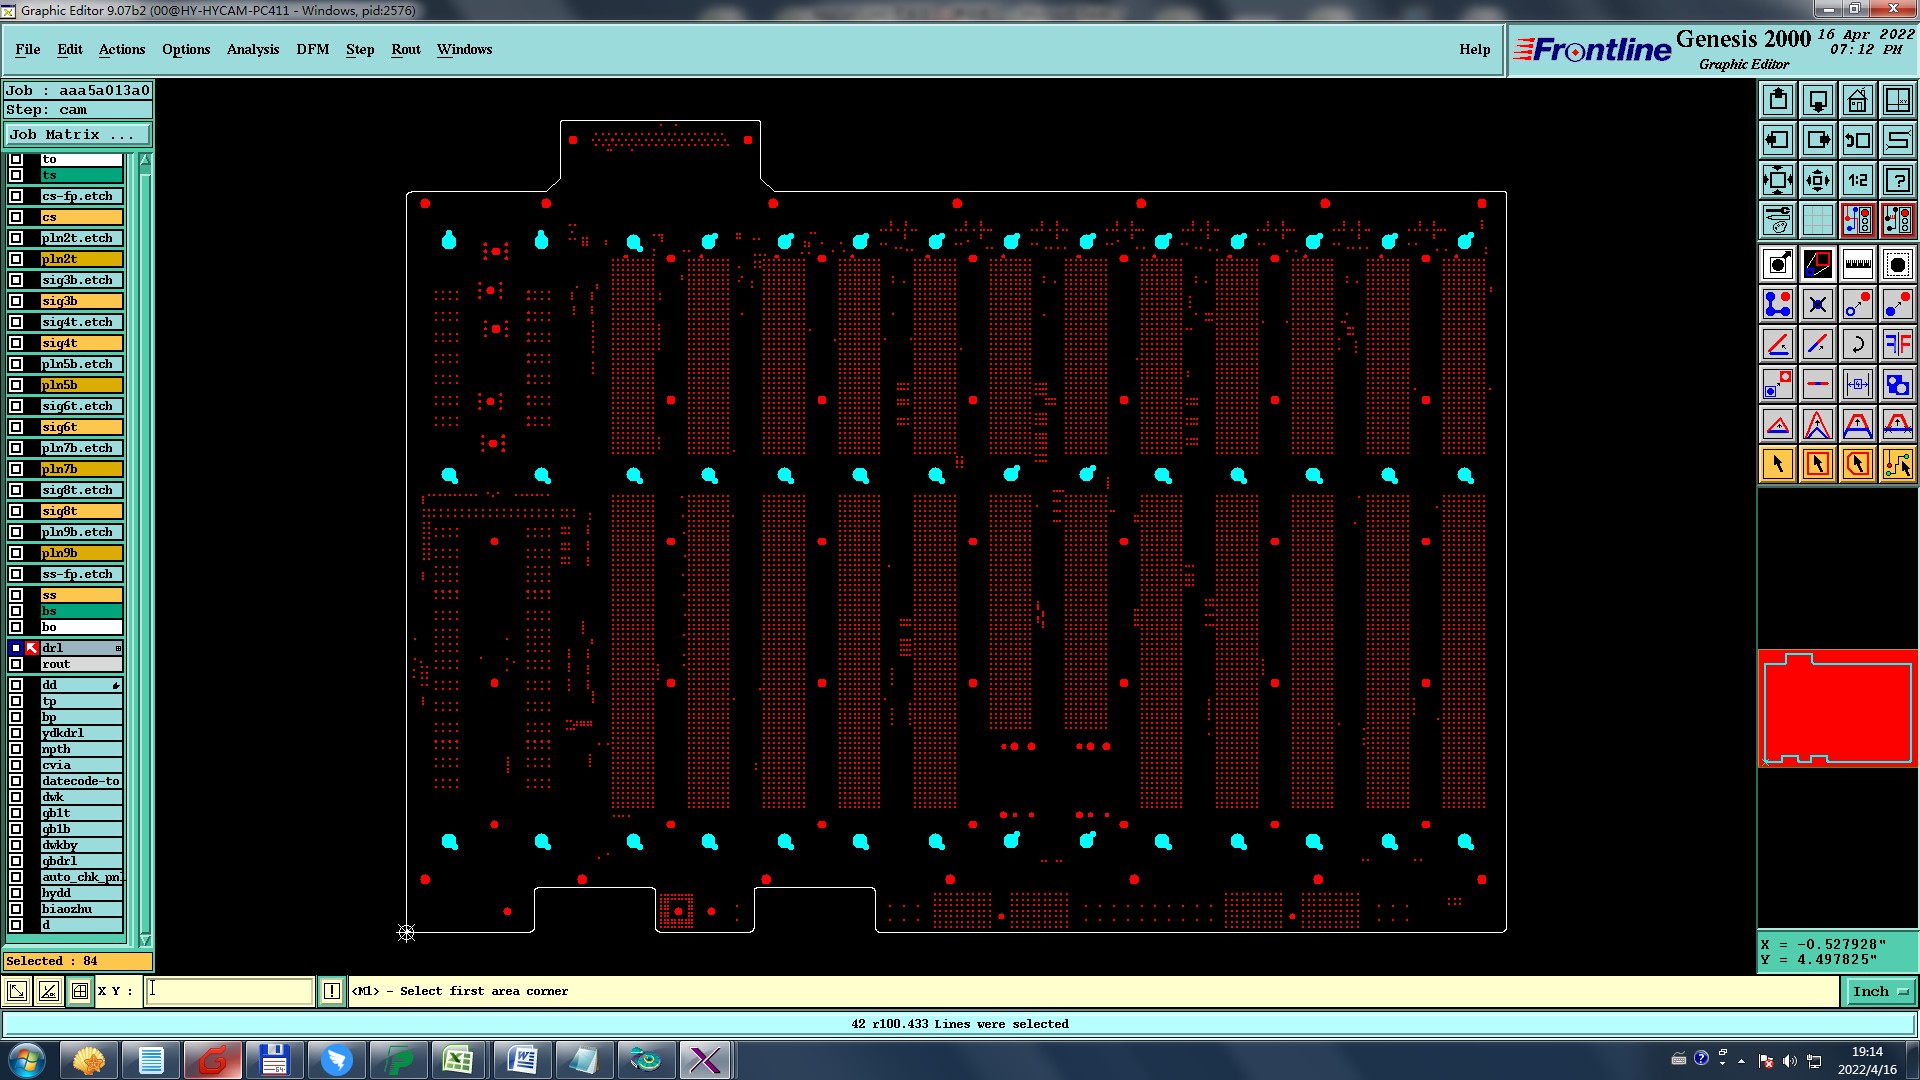
Task: Click the Job Matrix ... button
Action: point(78,134)
